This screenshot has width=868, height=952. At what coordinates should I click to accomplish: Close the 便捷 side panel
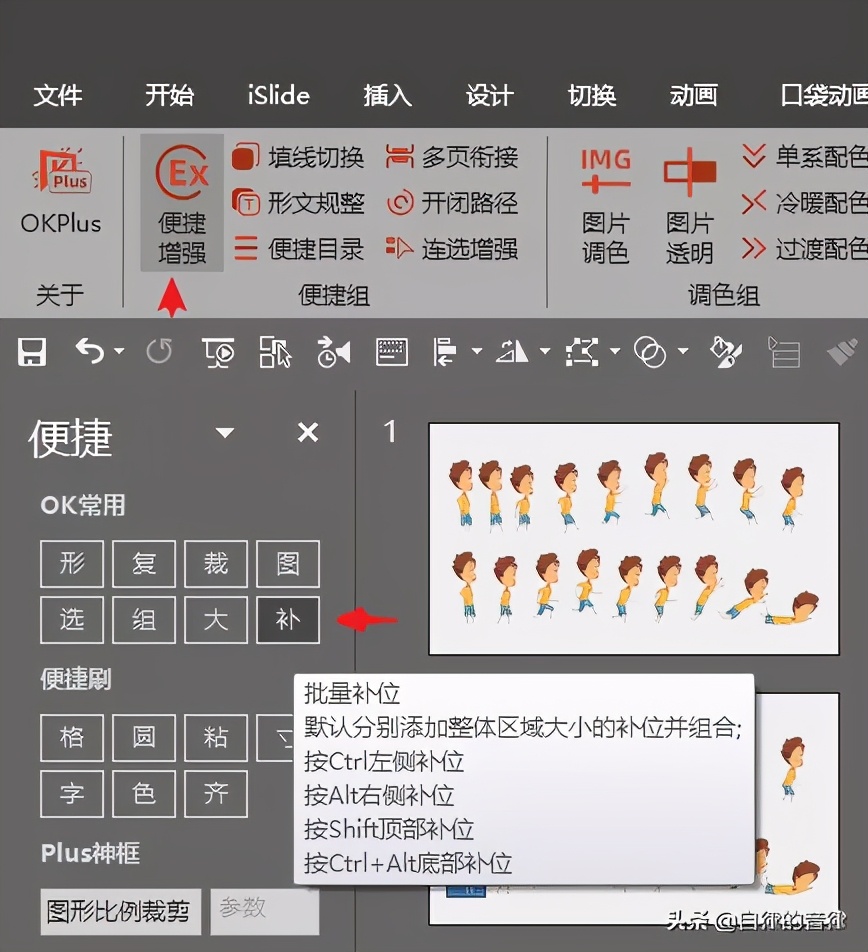tap(308, 432)
